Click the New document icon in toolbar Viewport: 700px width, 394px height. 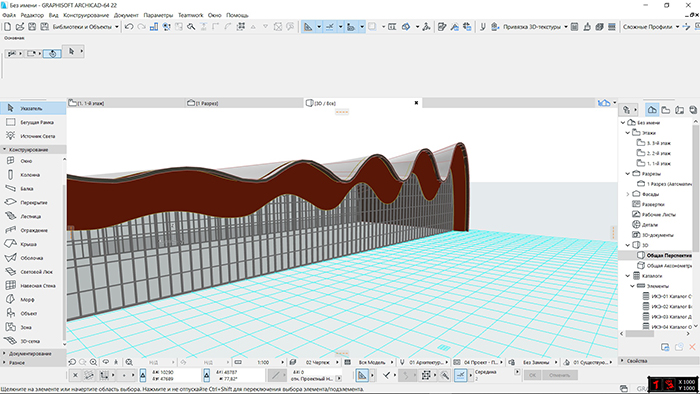click(8, 27)
